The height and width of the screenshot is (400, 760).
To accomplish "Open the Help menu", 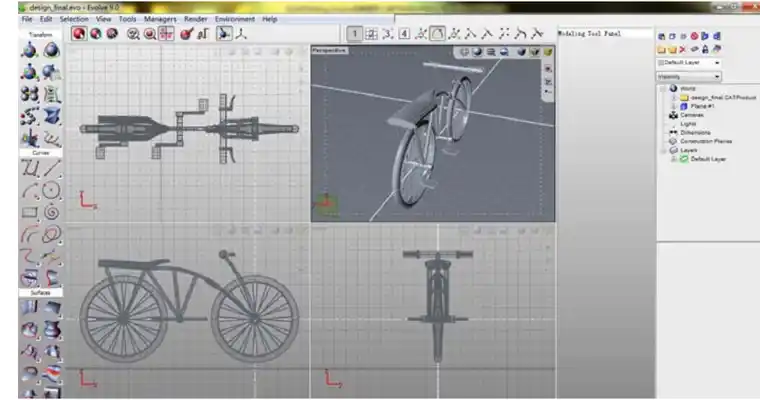I will coord(269,19).
